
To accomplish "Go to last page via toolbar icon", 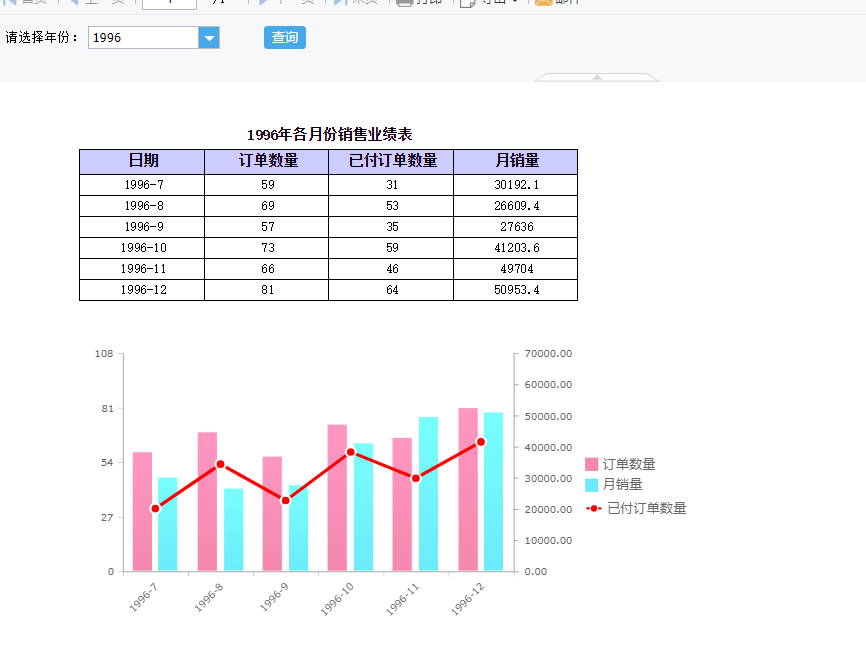I will tap(341, 2).
